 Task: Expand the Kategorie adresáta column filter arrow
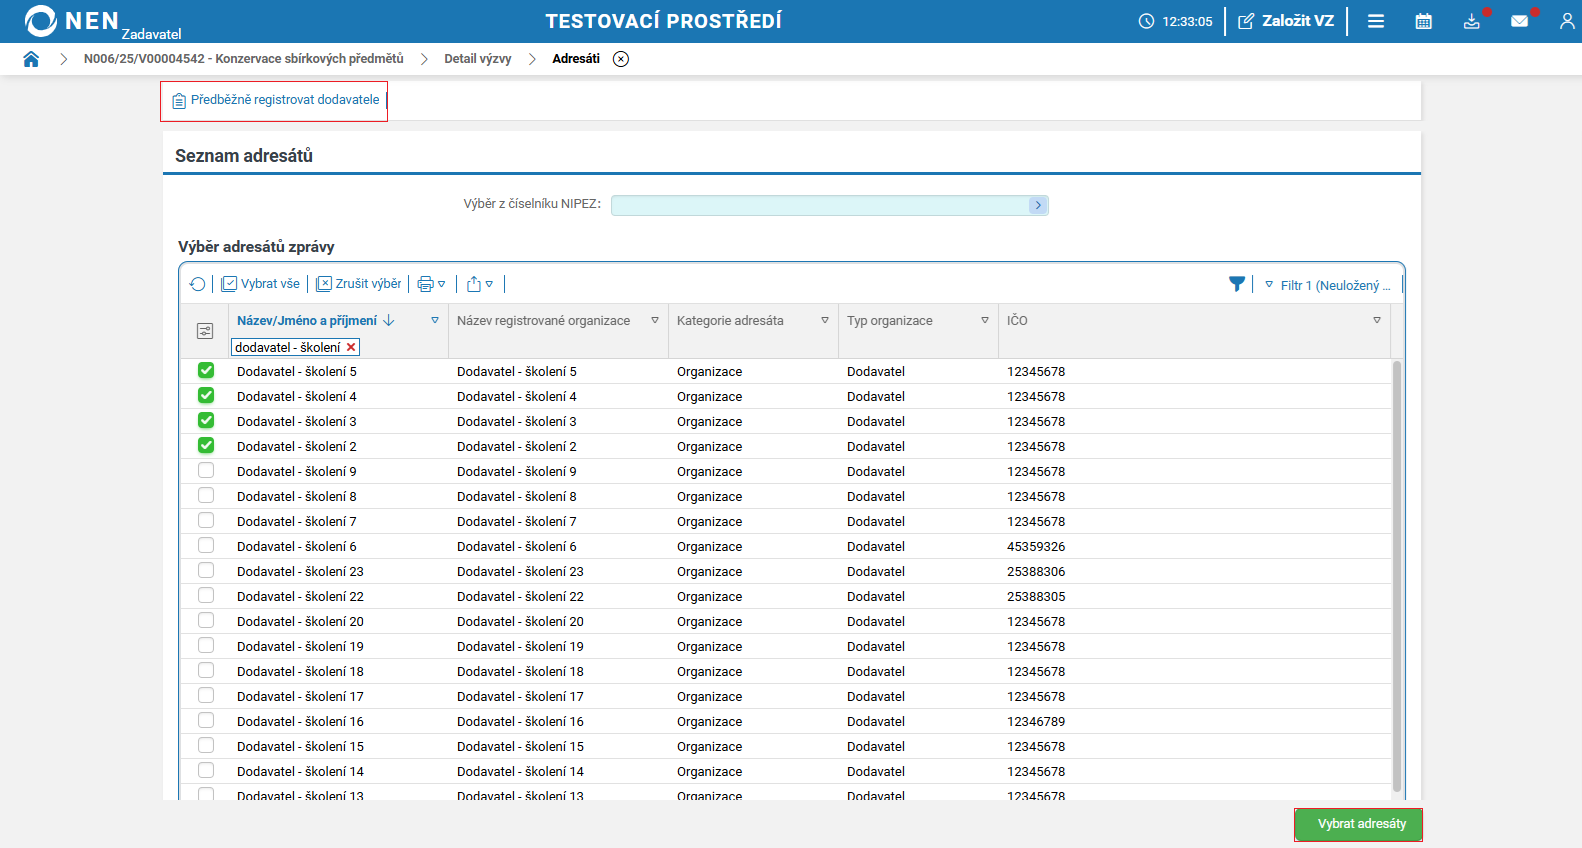click(x=825, y=321)
